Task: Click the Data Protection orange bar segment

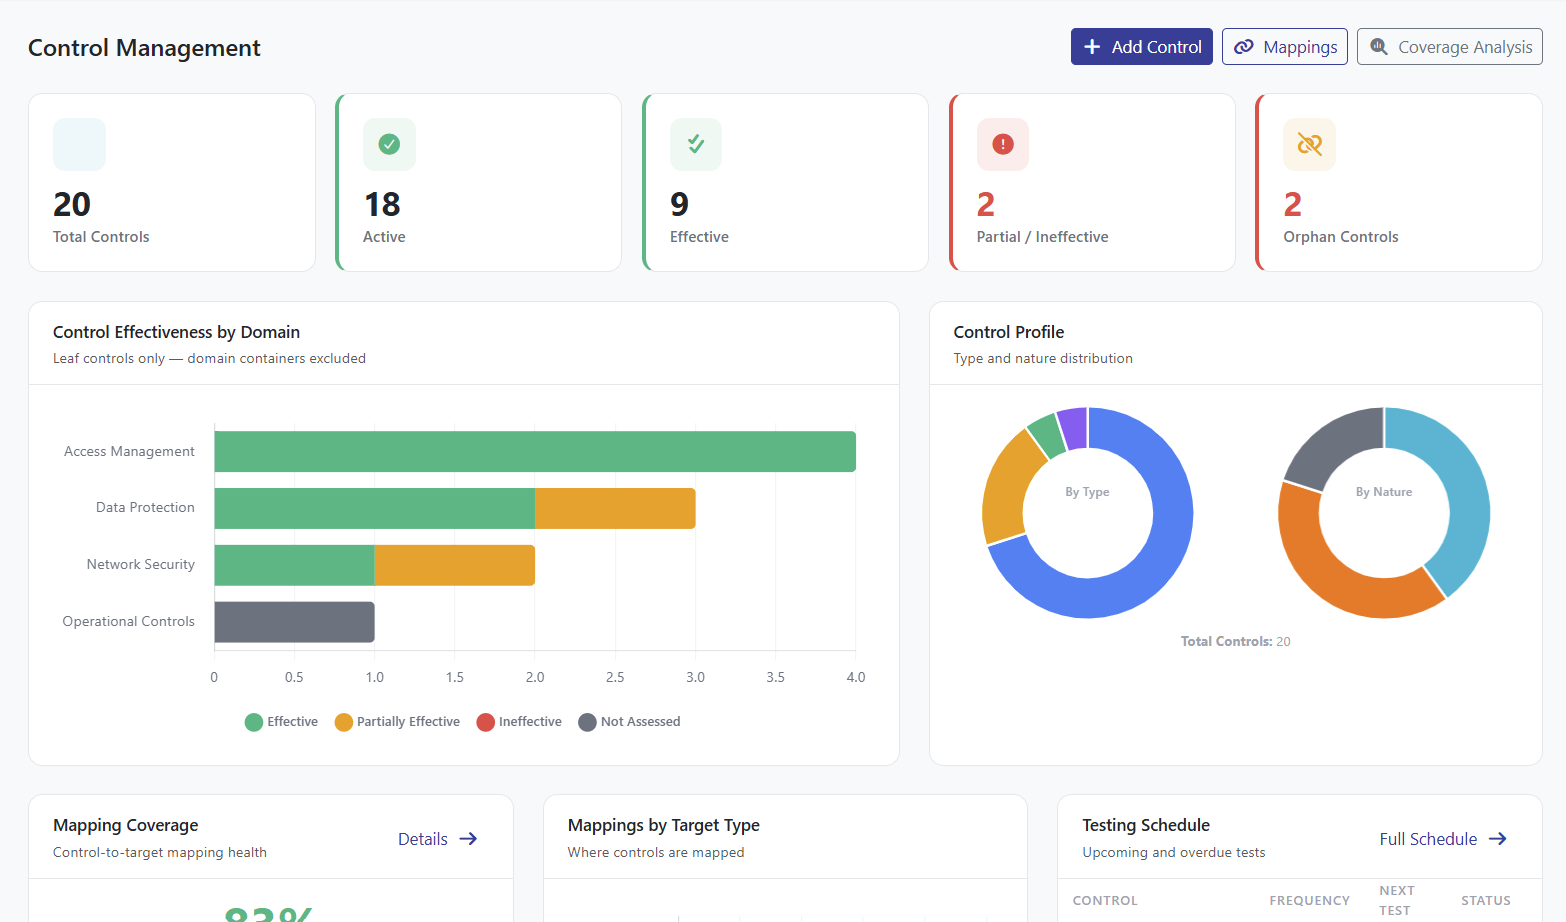Action: (615, 508)
